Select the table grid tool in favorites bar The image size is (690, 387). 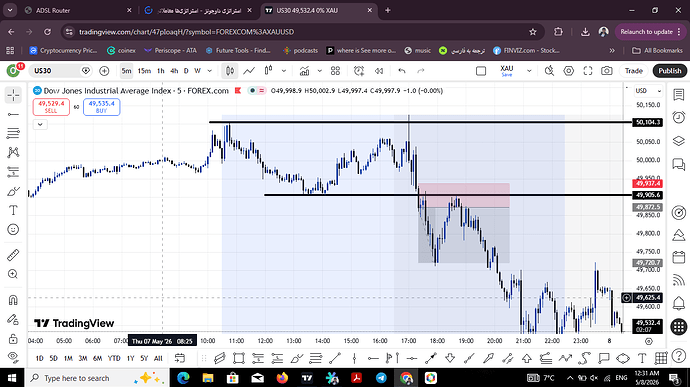661,358
